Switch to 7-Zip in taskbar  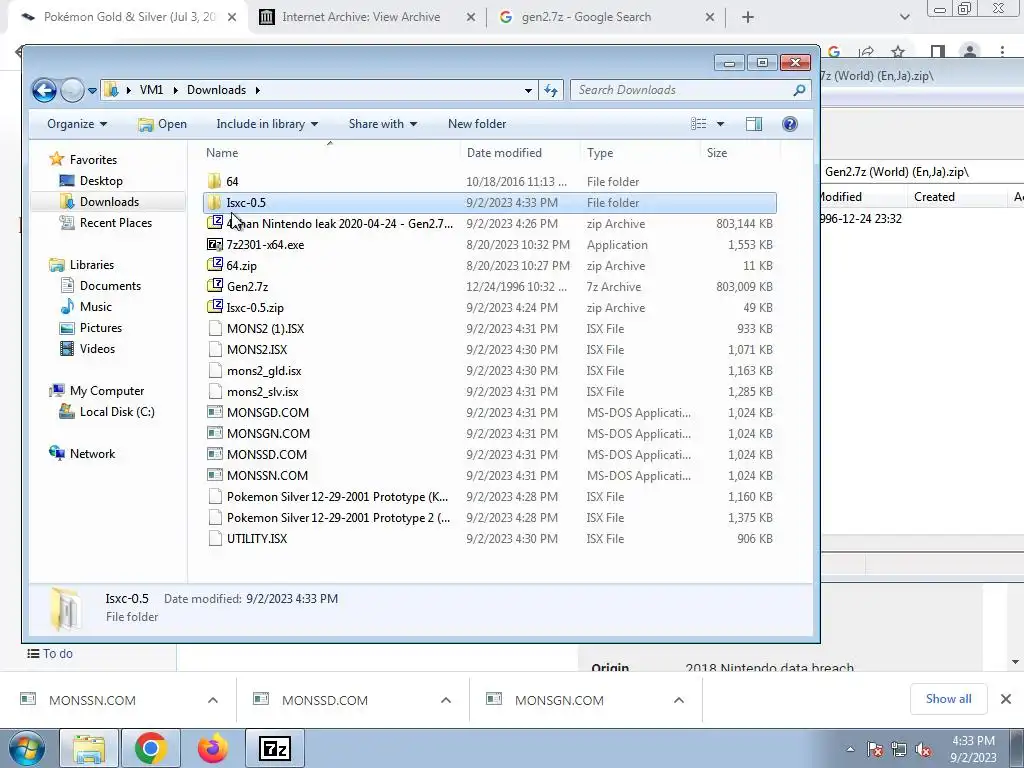[x=274, y=748]
